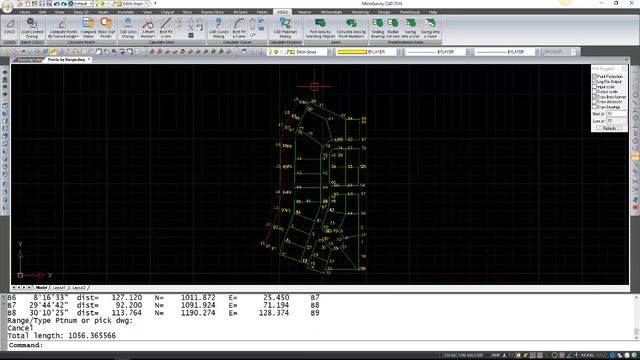Select the Best Fit a Curve tool
The width and height of the screenshot is (640, 360).
239,27
